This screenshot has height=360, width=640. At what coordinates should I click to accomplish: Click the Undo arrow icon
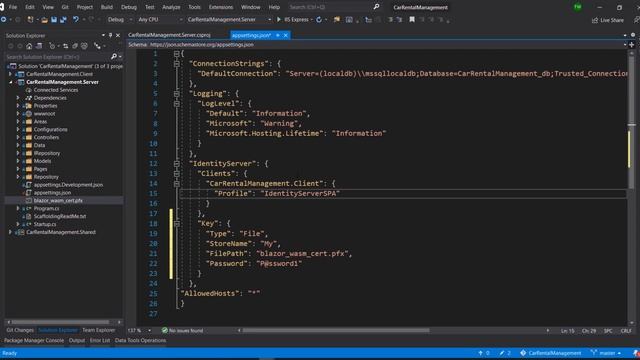[76, 20]
